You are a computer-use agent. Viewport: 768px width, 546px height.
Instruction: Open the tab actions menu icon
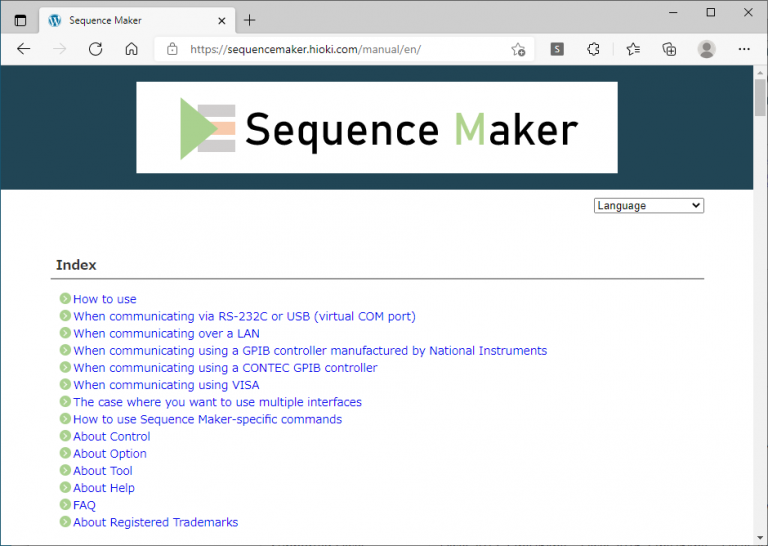coord(20,21)
